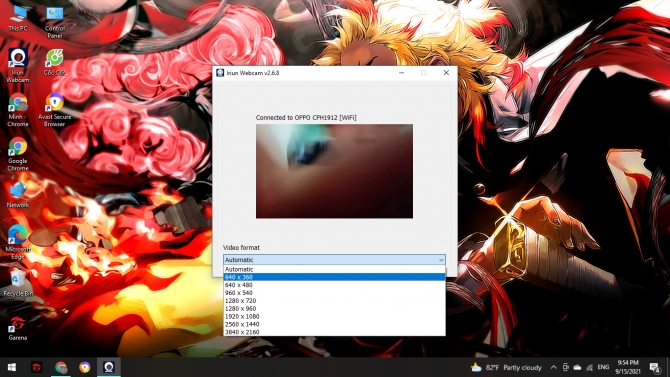Image resolution: width=670 pixels, height=377 pixels.
Task: Minimize the Iriun Webcam window
Action: [401, 73]
